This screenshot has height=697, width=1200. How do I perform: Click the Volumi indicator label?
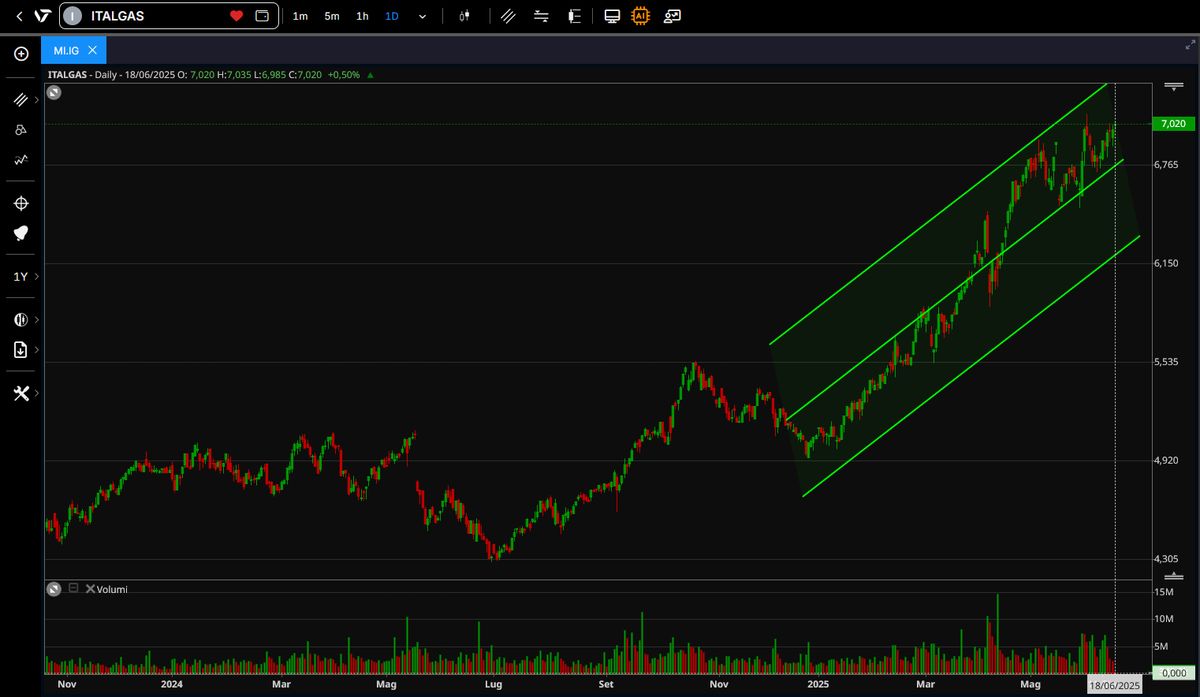[112, 589]
